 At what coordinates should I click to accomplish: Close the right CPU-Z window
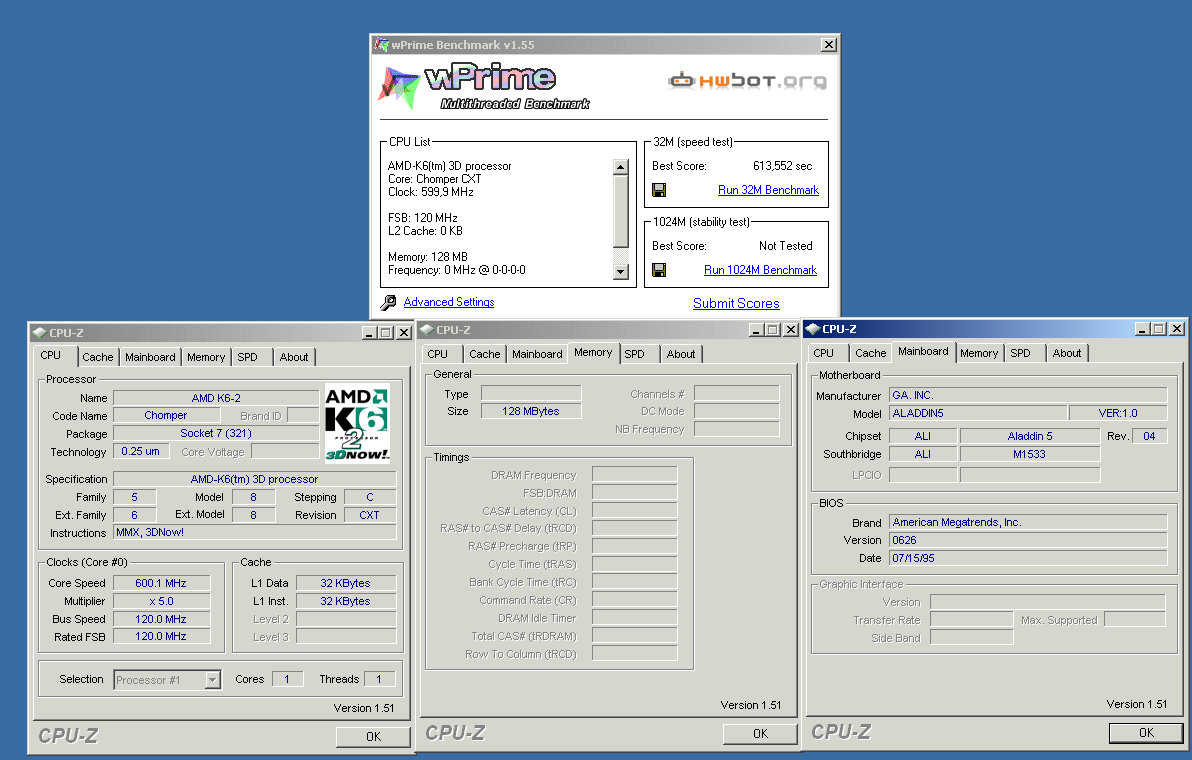(x=1177, y=329)
